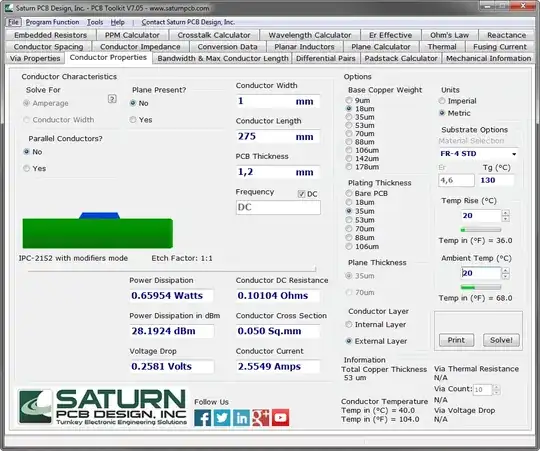Screen dimensions: 540x451
Task: Open the Help menu
Action: [117, 22]
